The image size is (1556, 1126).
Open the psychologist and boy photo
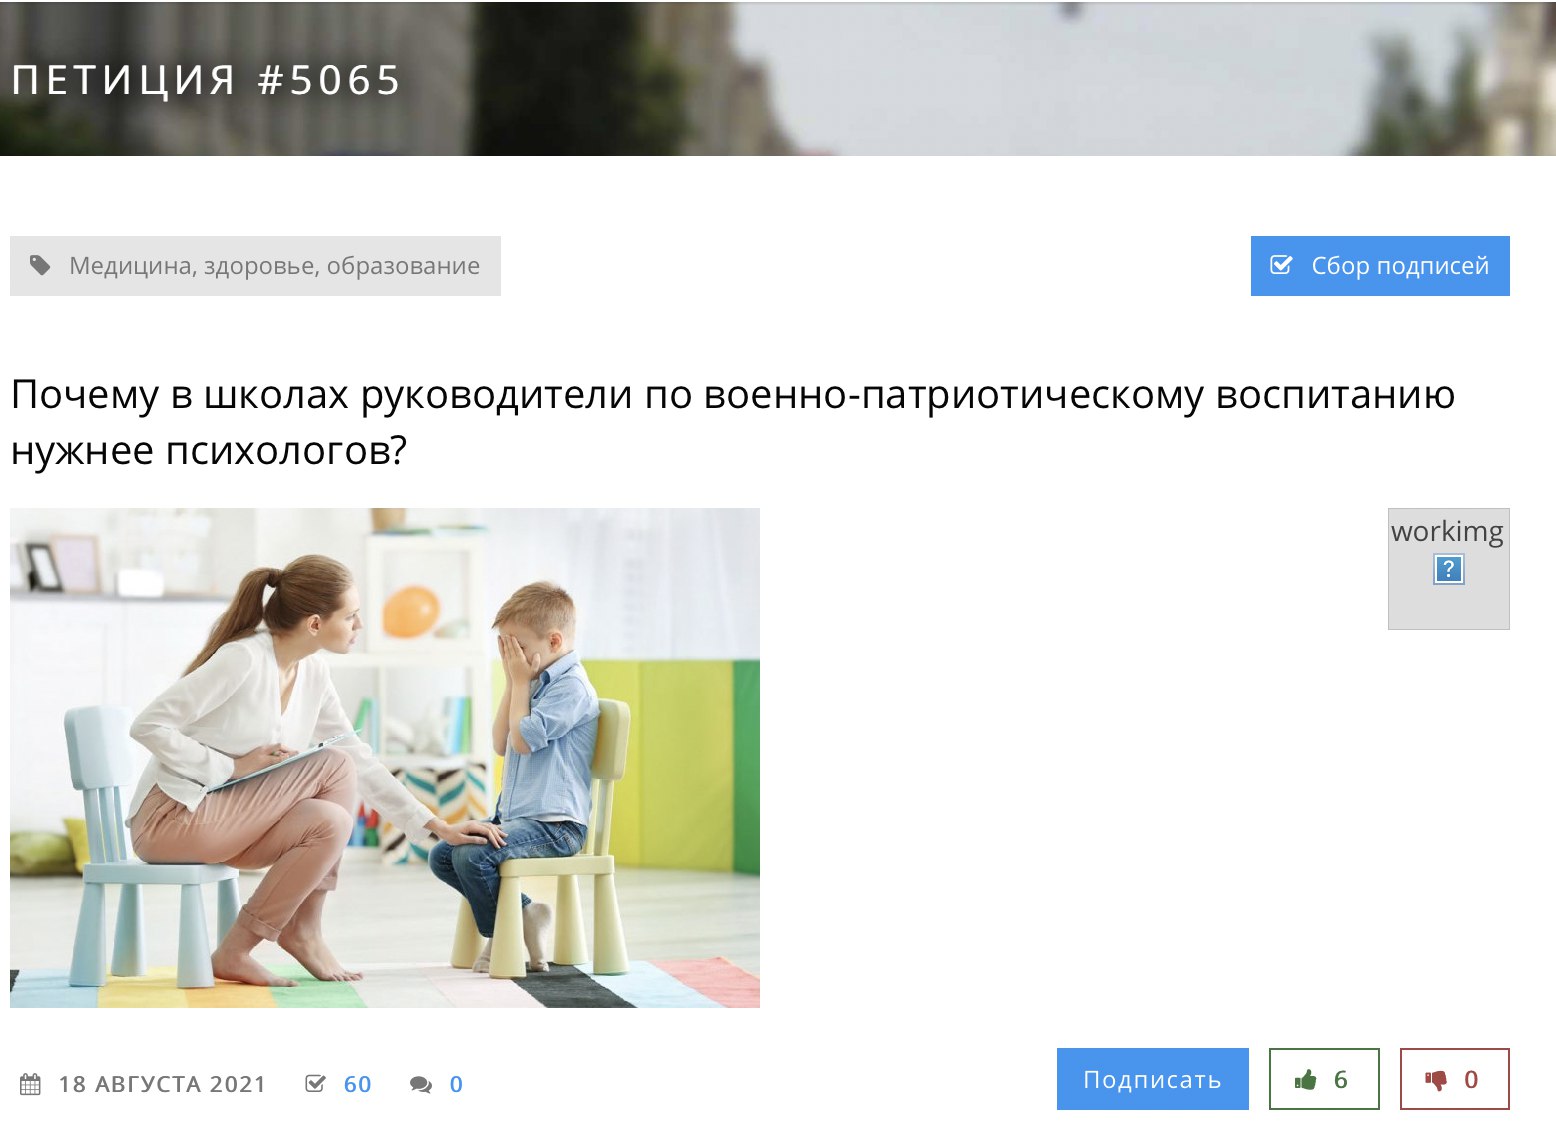click(385, 758)
